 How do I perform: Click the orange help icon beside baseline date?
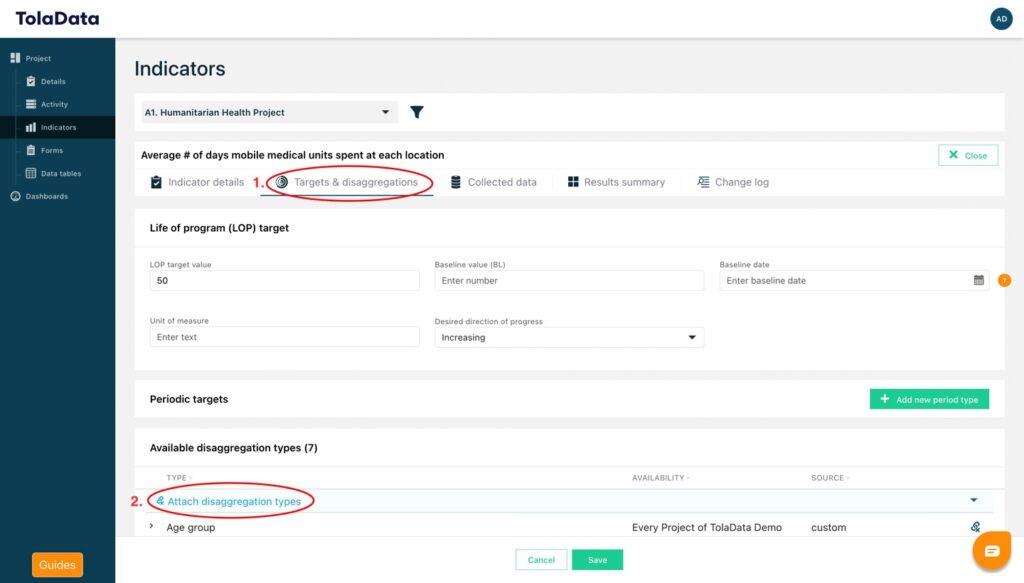1004,280
